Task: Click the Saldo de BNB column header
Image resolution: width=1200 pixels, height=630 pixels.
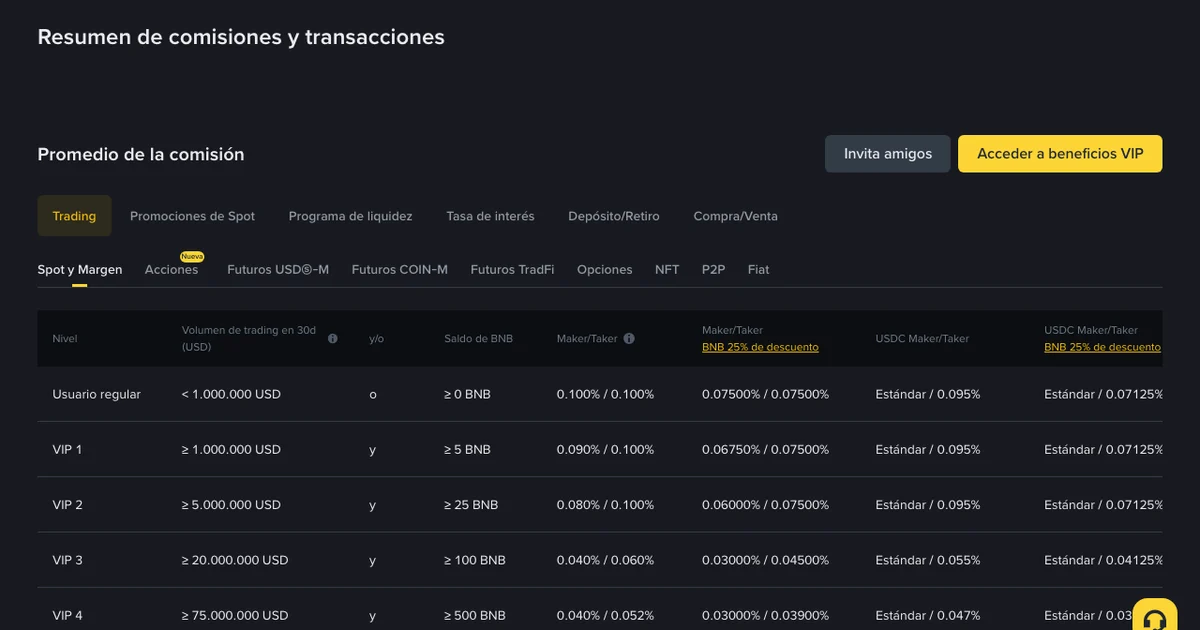Action: click(x=478, y=339)
